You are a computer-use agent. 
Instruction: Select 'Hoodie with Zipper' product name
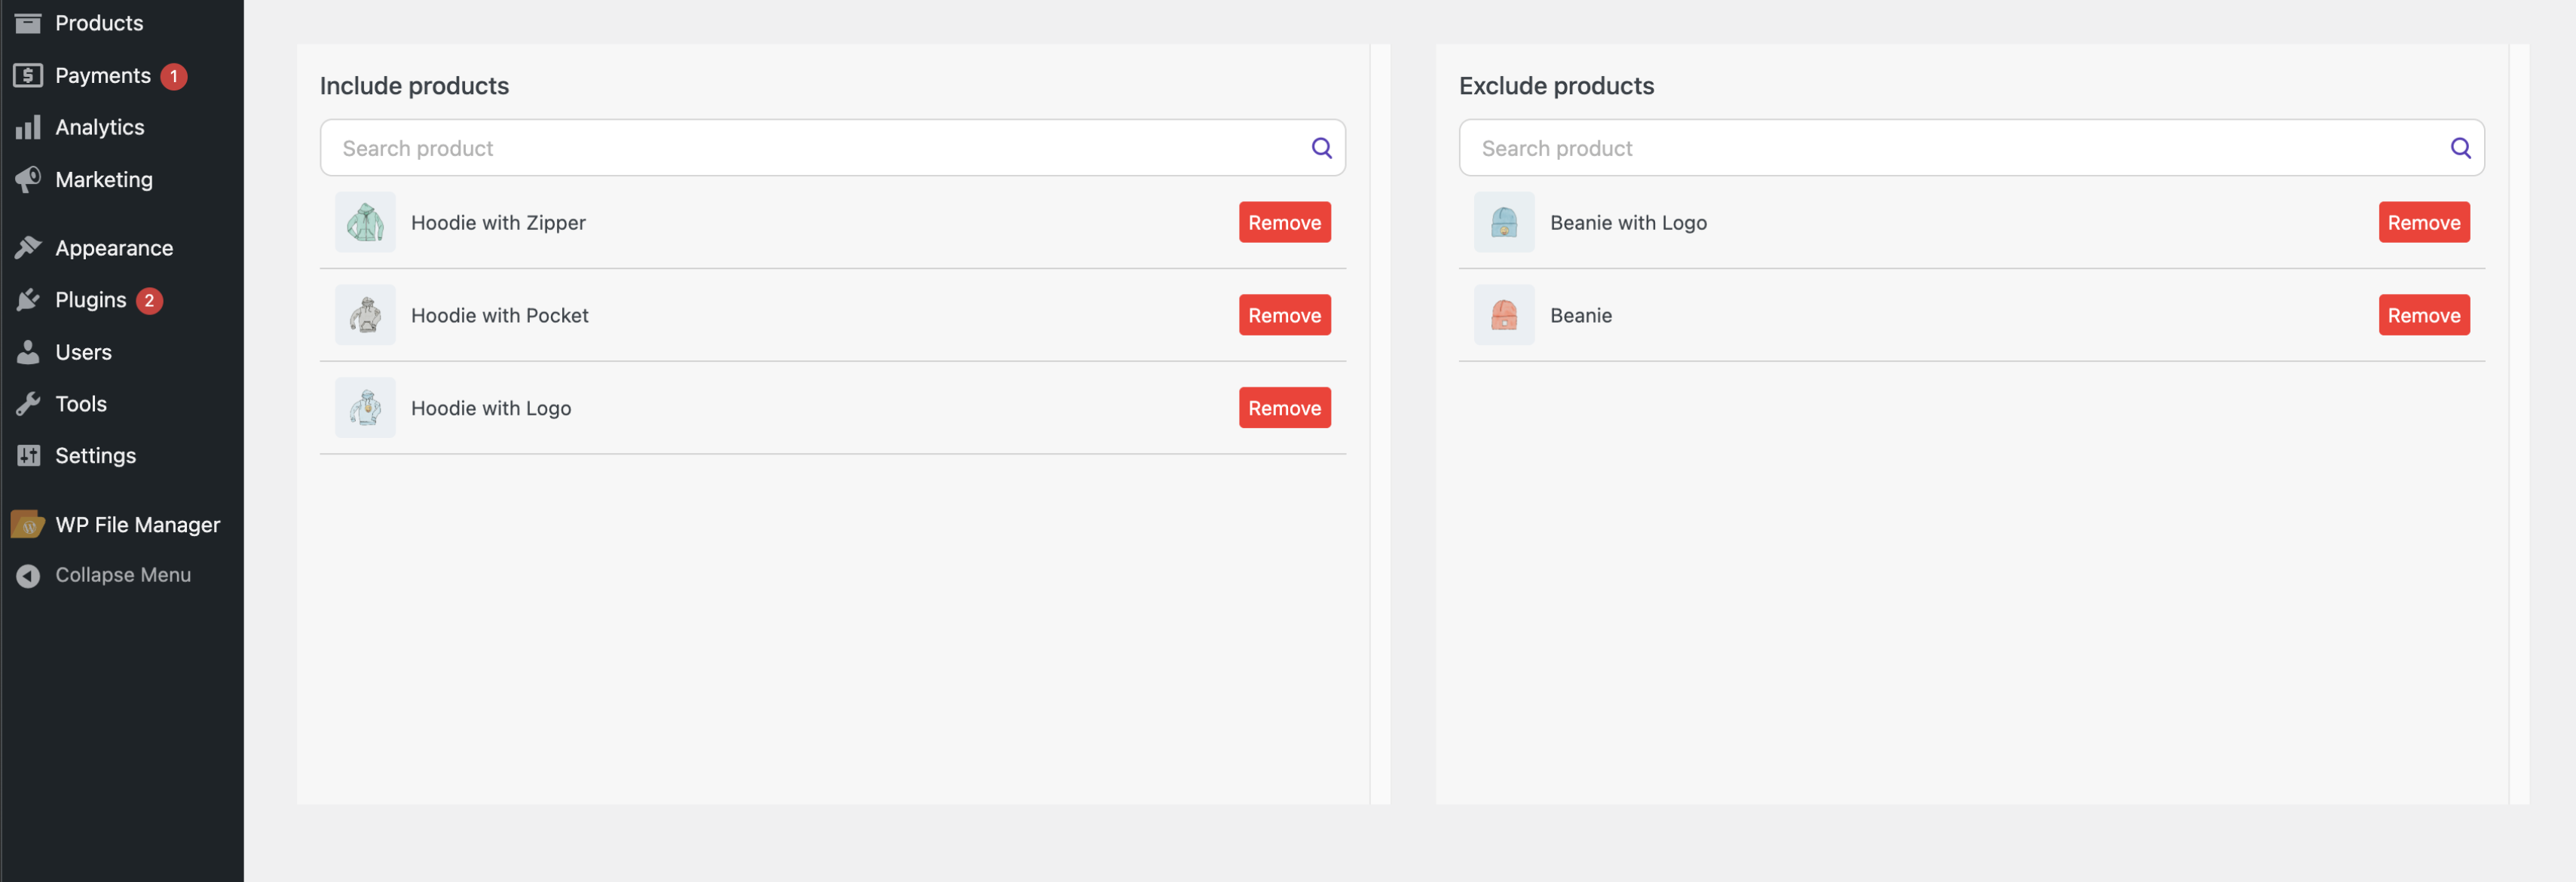click(x=498, y=222)
